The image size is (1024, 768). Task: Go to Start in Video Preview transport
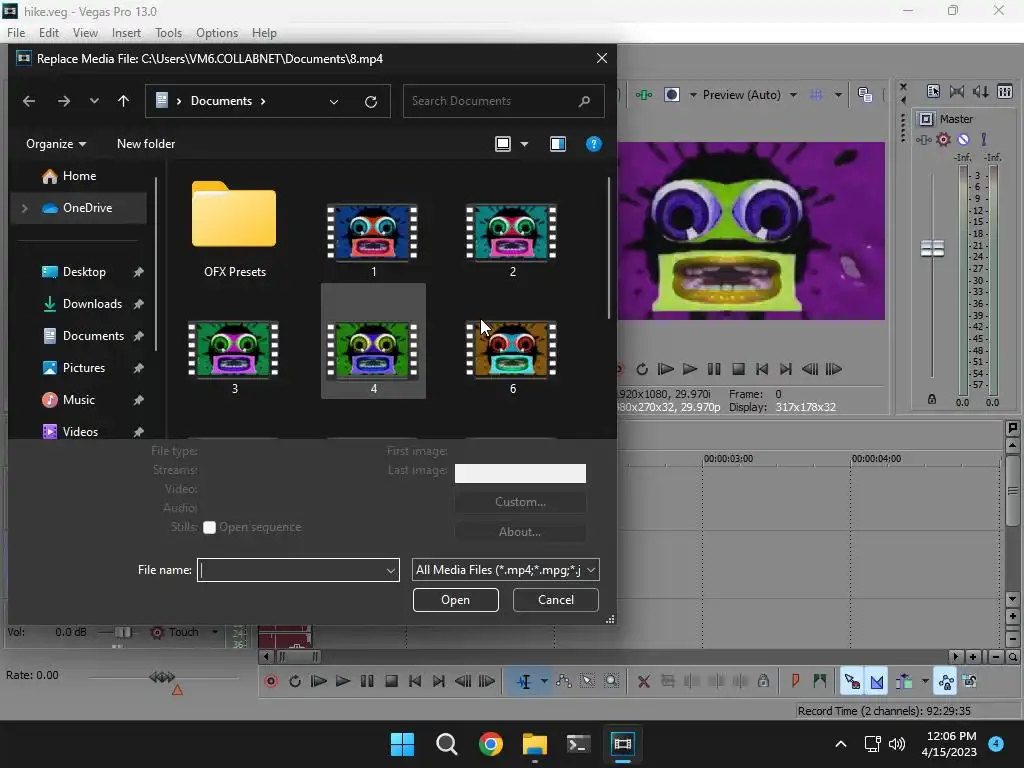(x=761, y=369)
